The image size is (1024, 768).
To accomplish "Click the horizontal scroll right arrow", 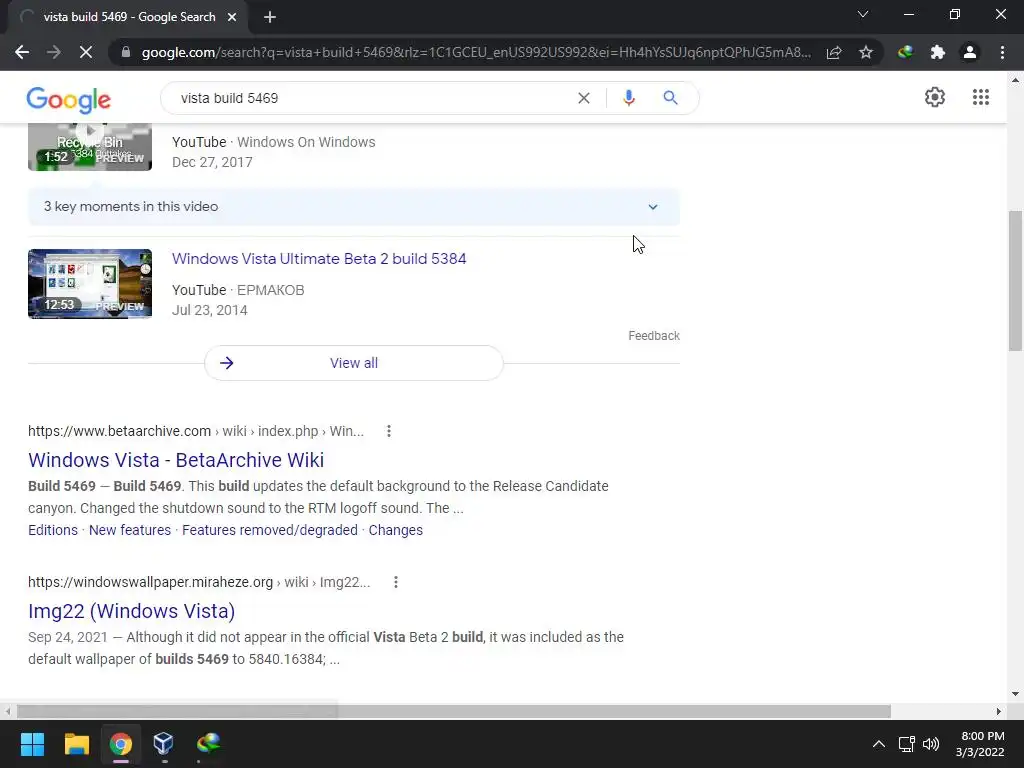I will coord(999,711).
